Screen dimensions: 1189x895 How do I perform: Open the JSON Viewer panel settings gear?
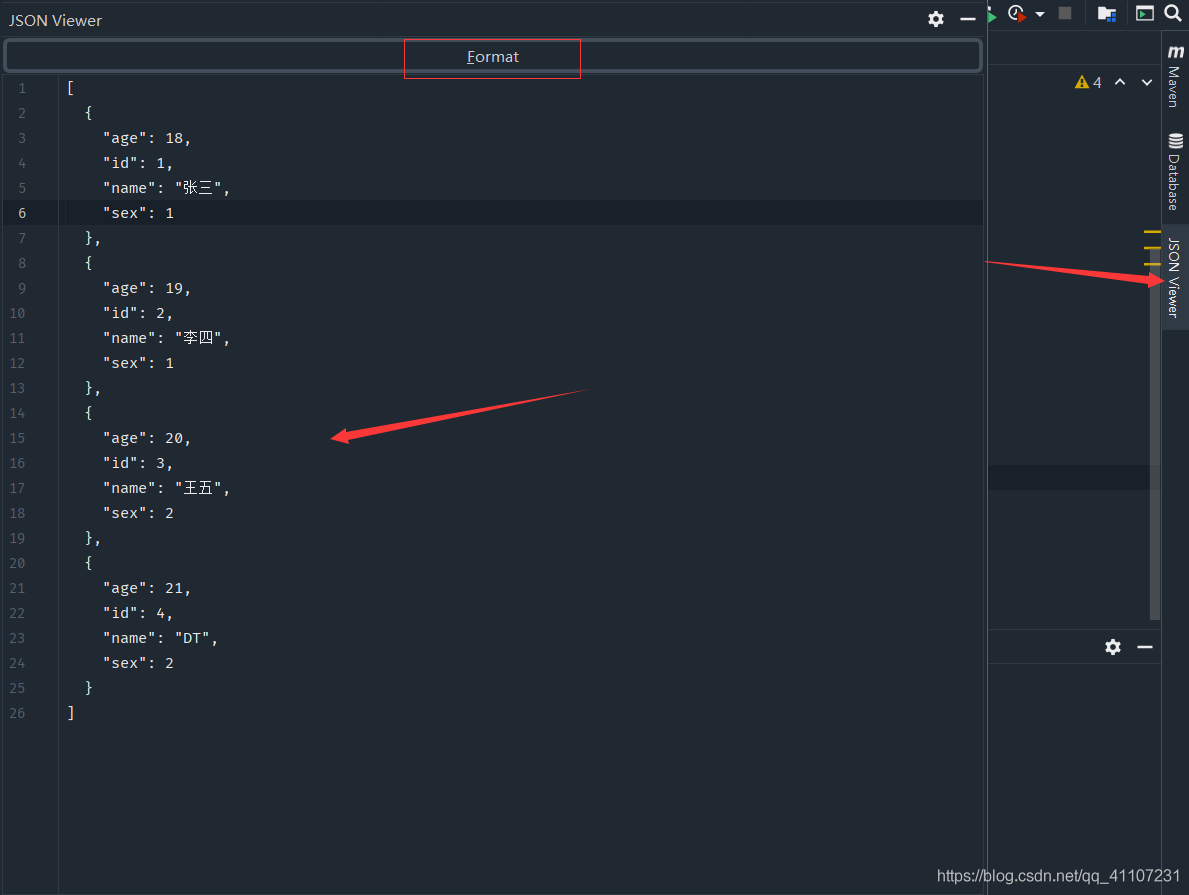936,19
